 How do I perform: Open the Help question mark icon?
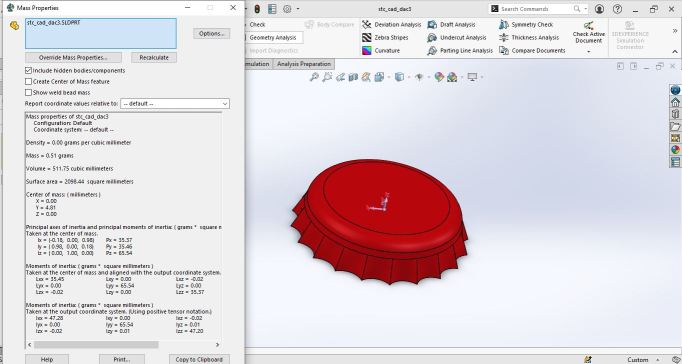tap(617, 9)
